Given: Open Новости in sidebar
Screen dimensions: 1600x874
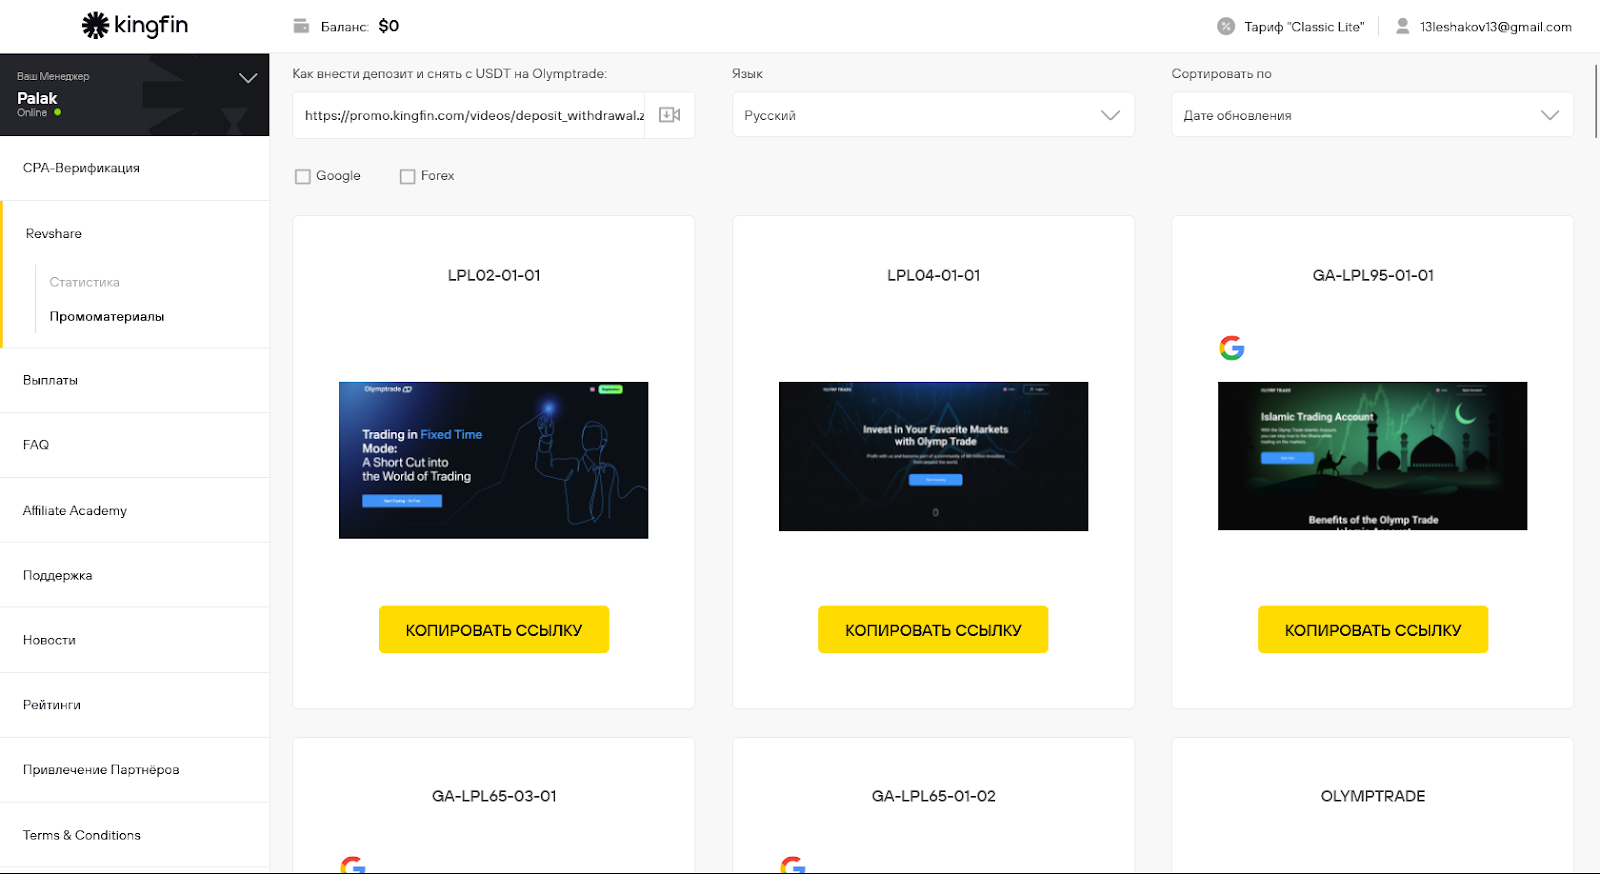Looking at the screenshot, I should point(135,640).
